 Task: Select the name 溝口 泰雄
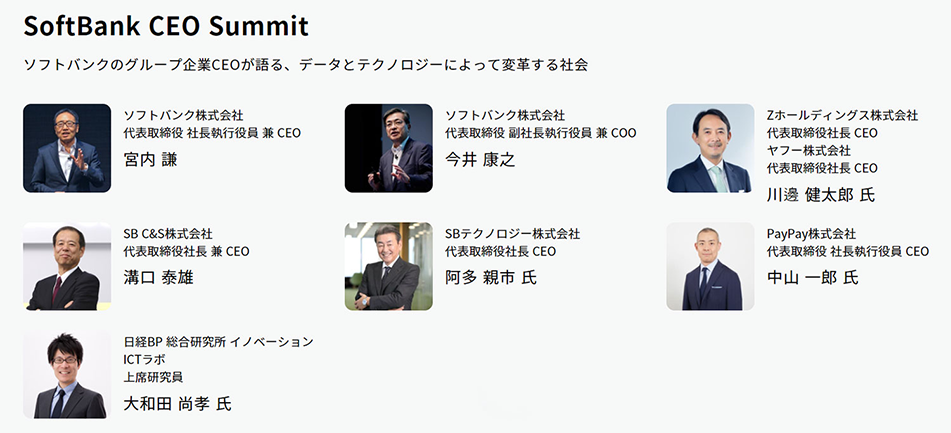[x=158, y=278]
